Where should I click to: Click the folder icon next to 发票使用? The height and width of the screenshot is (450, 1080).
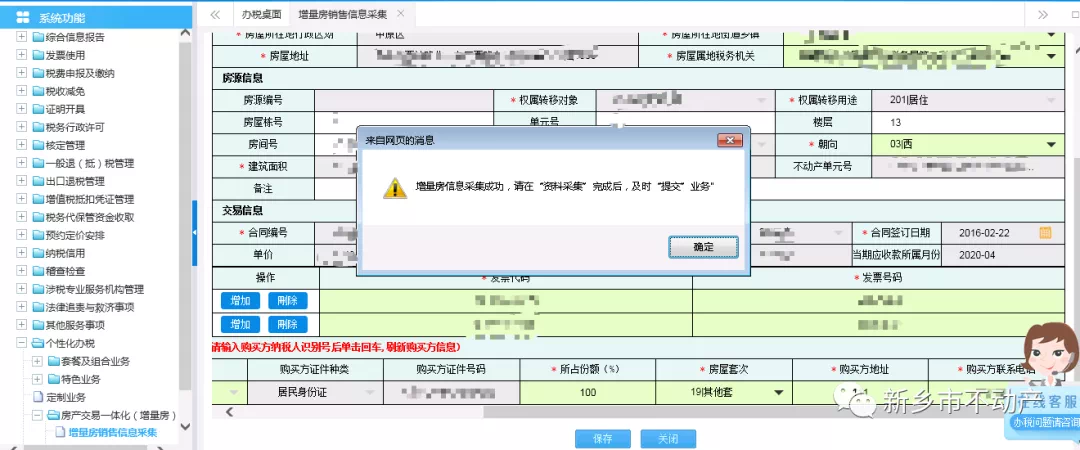tap(39, 55)
